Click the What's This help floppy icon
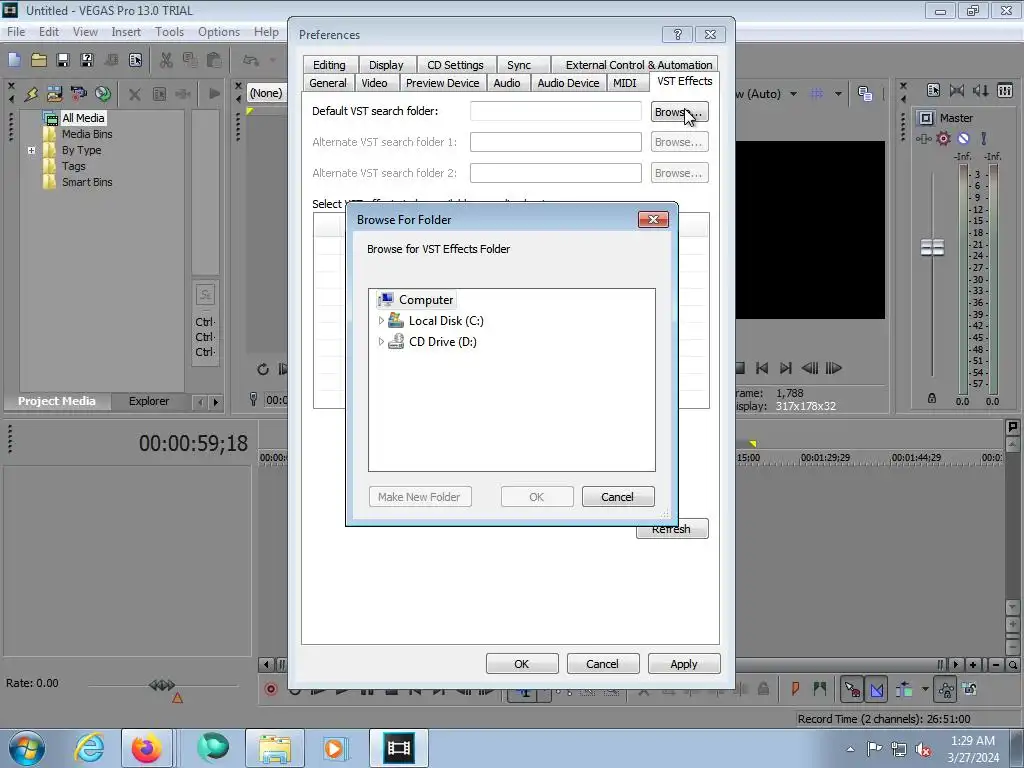Image resolution: width=1024 pixels, height=768 pixels. pyautogui.click(x=87, y=60)
